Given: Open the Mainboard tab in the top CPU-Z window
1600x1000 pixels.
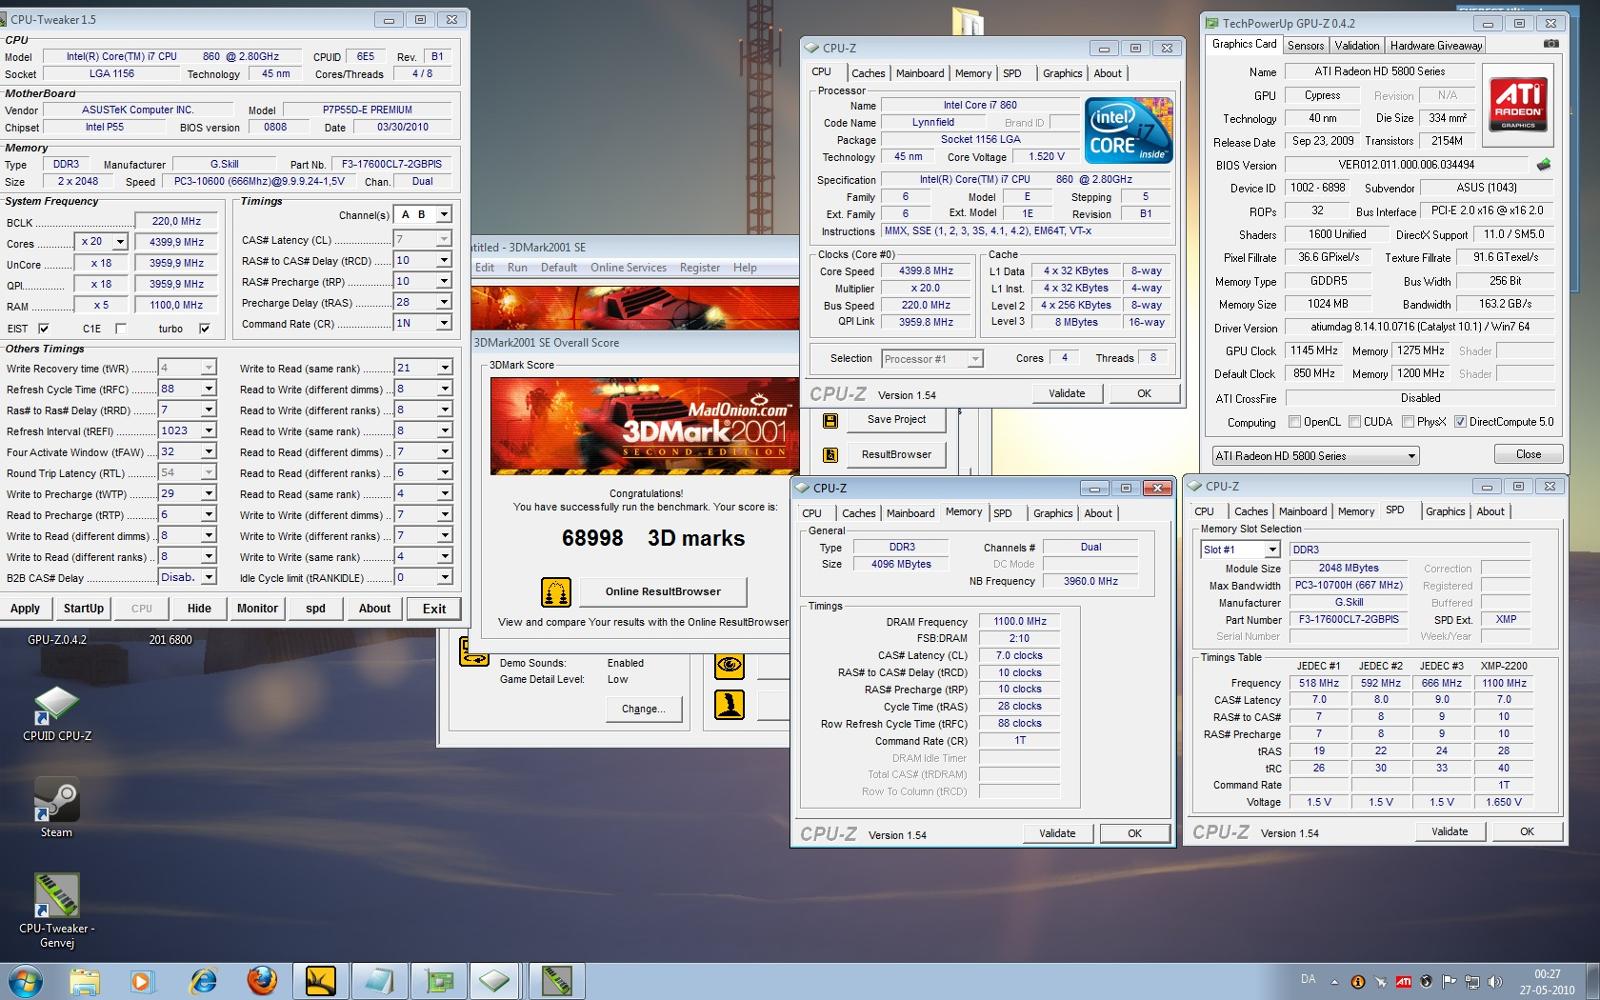Looking at the screenshot, I should (x=920, y=73).
